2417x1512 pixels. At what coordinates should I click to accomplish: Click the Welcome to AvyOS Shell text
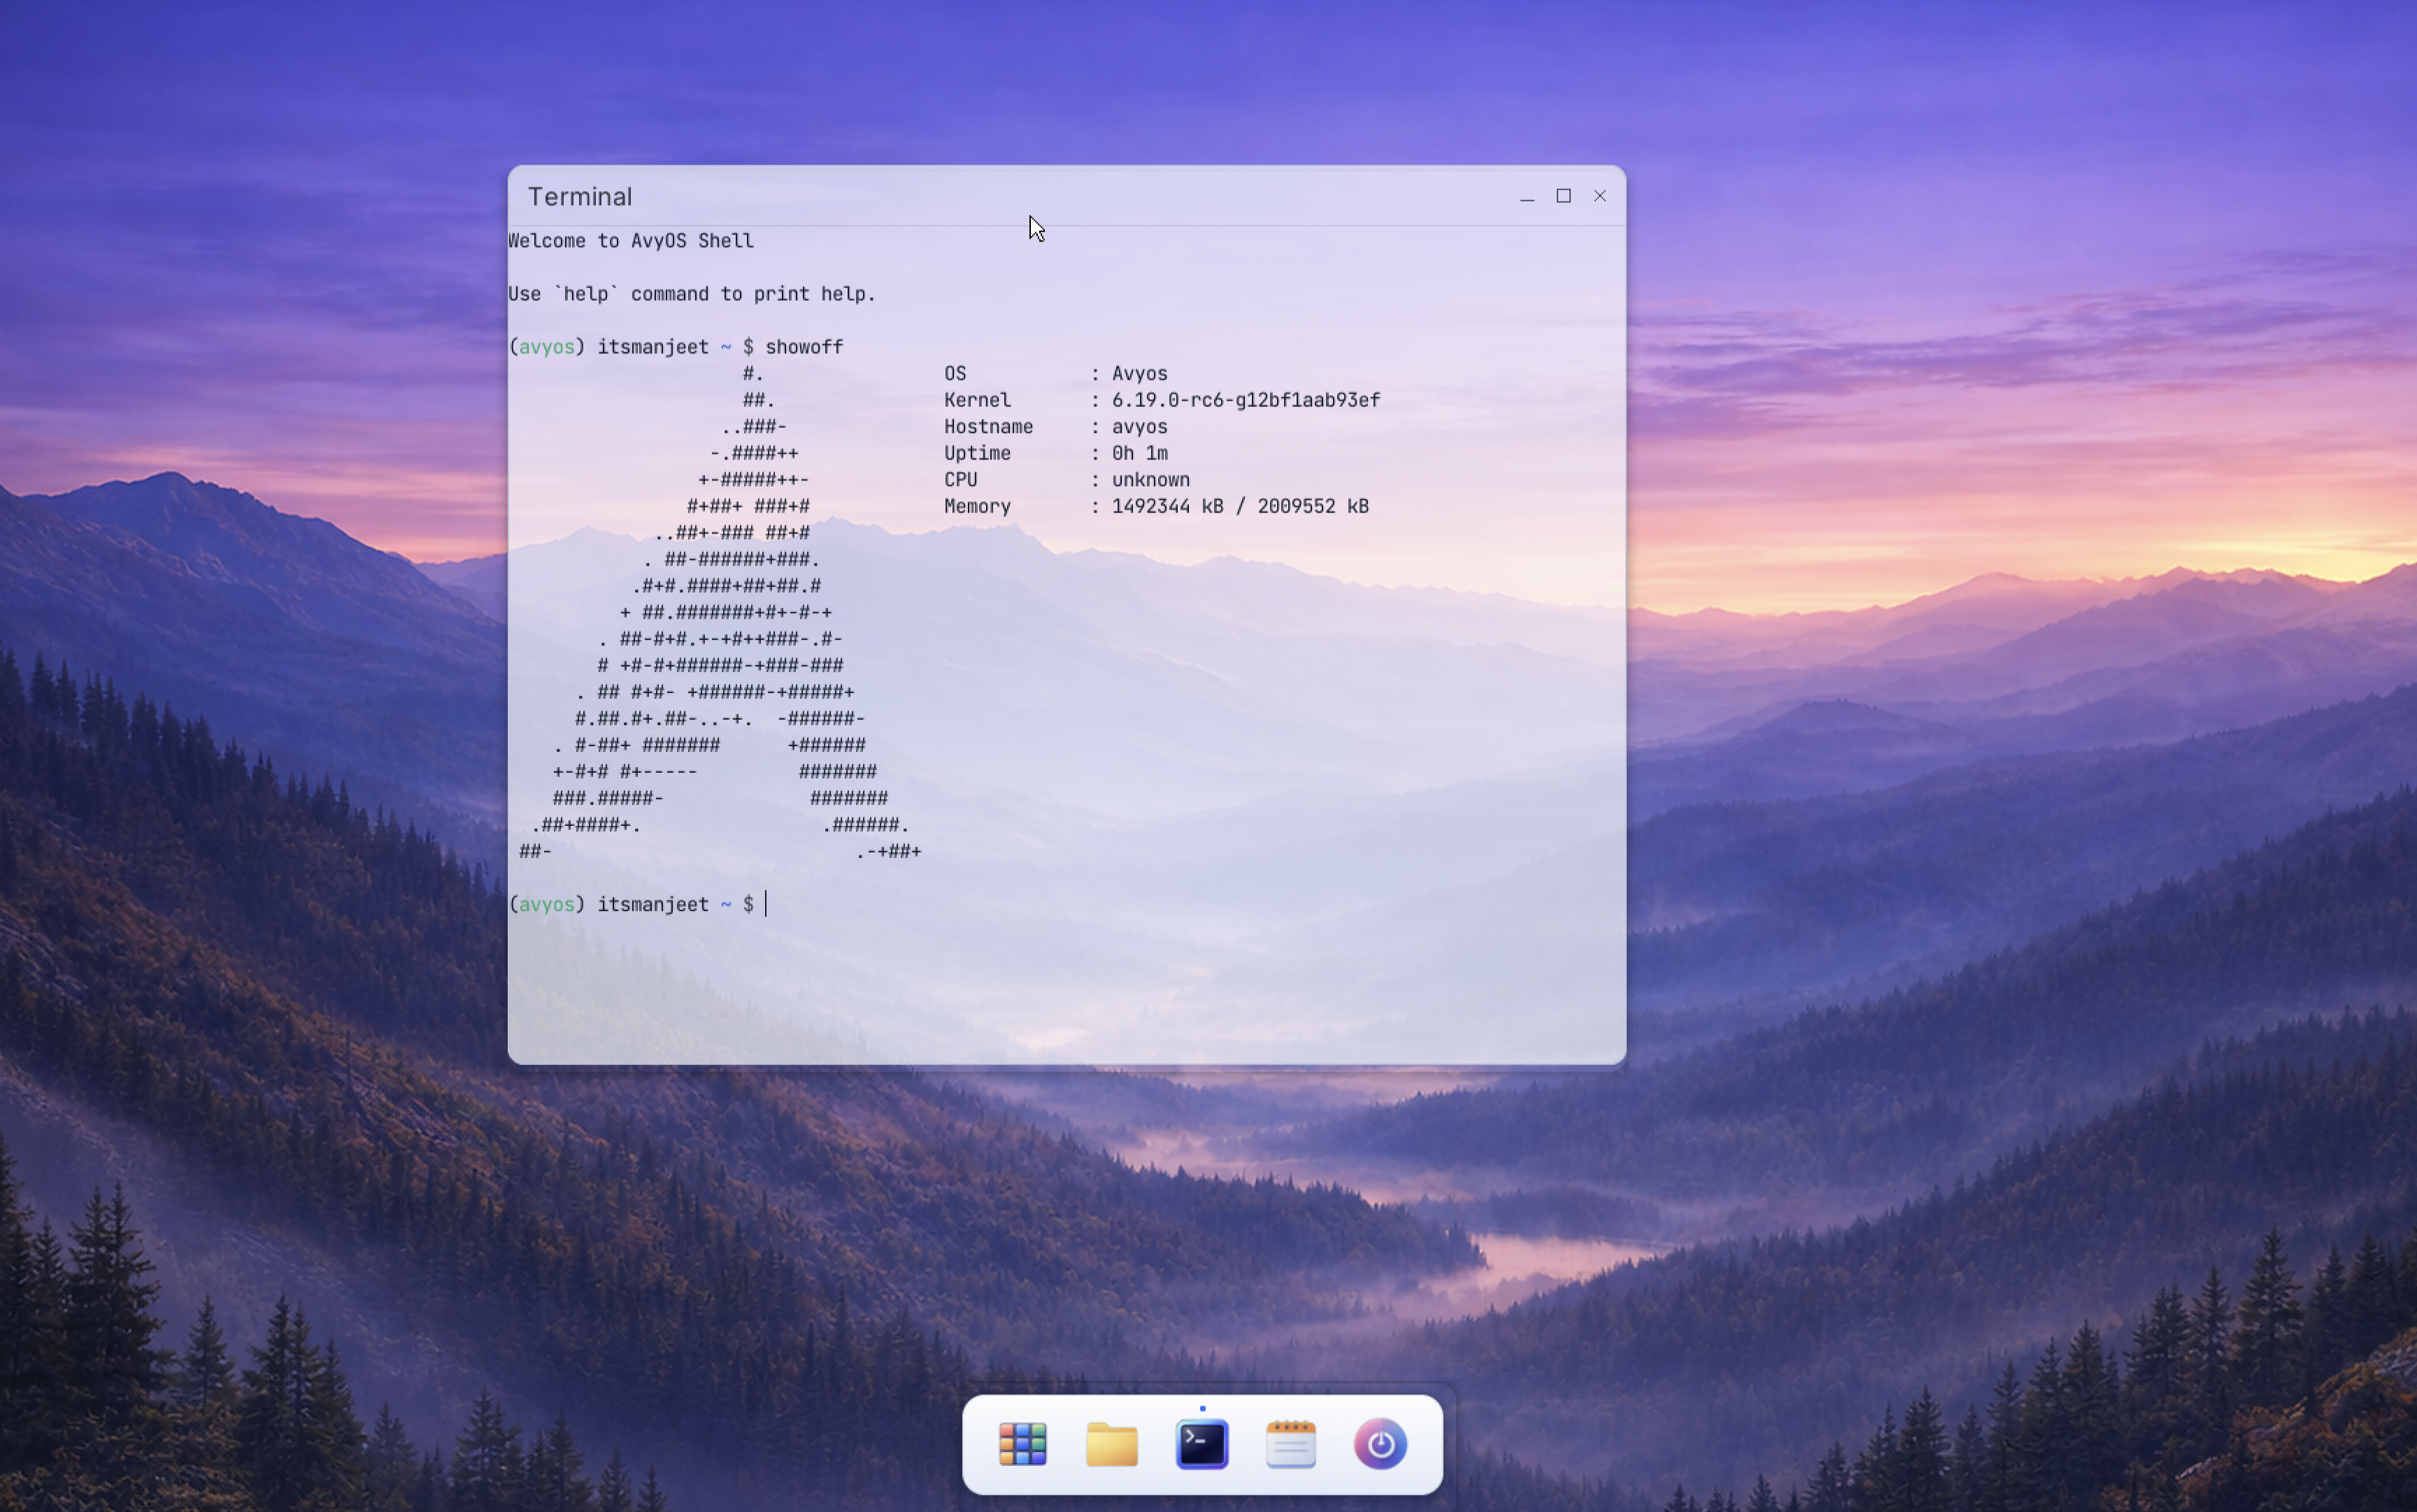click(631, 240)
